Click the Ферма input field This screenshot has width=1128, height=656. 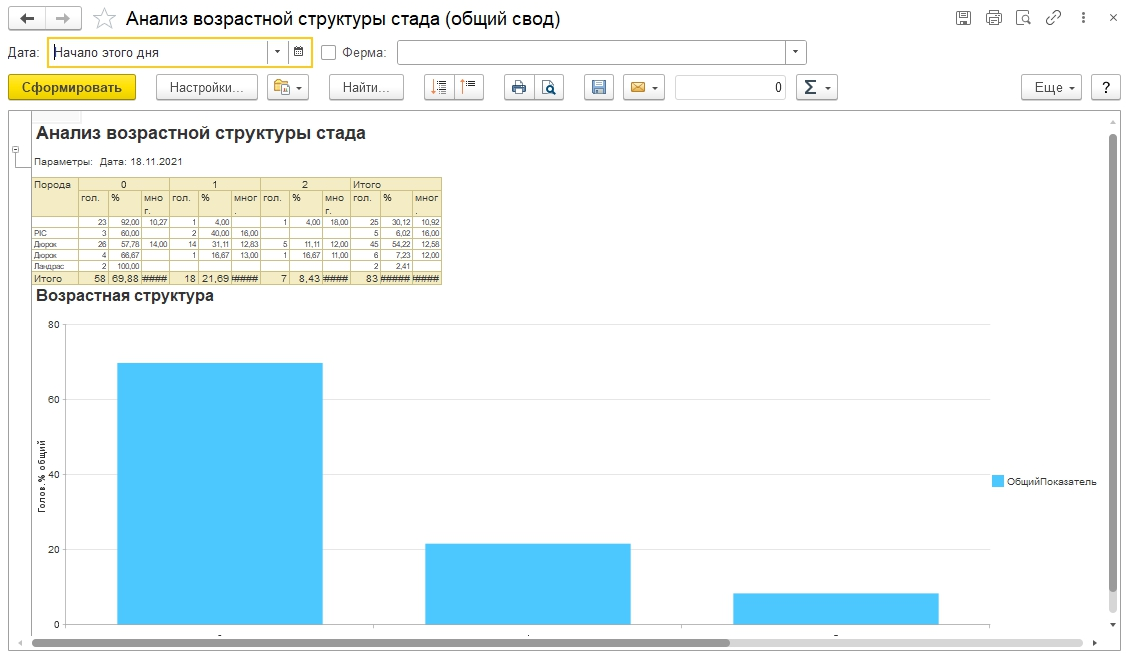[590, 53]
